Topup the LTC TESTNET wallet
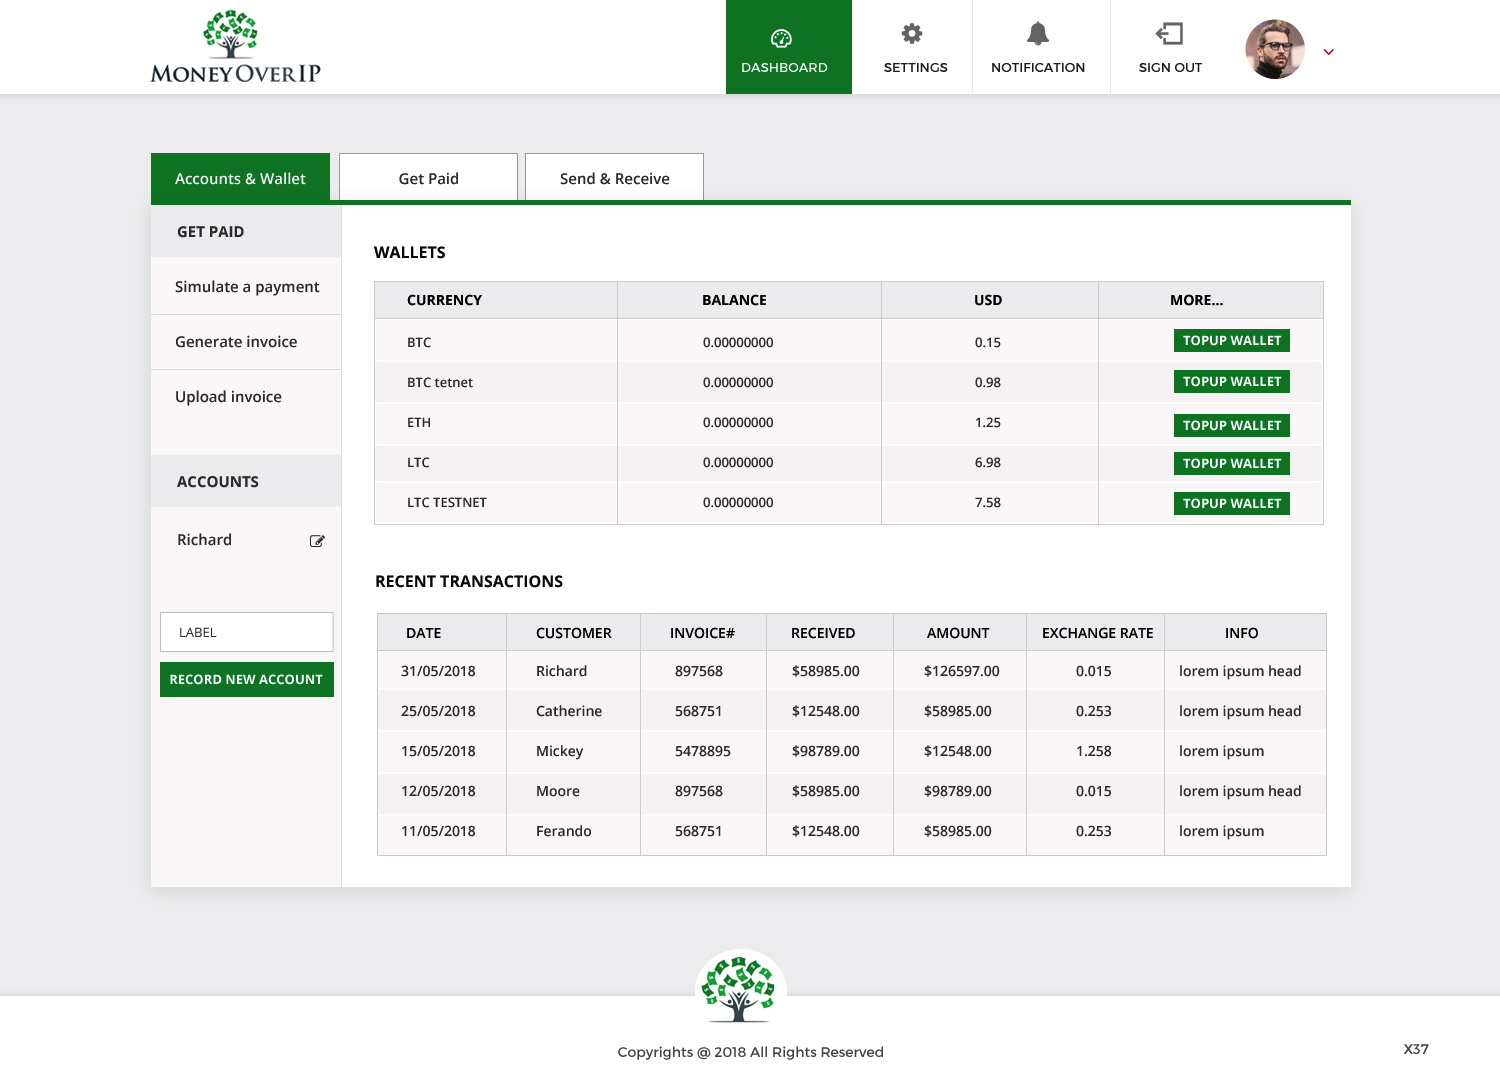Screen dimensions: 1500x1085 pos(1231,504)
